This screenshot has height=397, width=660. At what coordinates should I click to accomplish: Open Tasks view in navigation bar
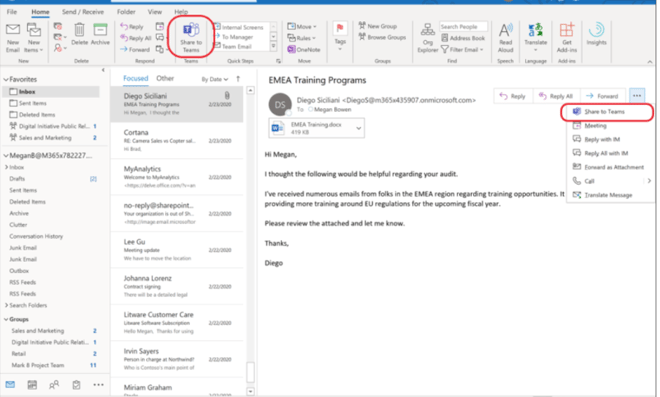click(76, 384)
